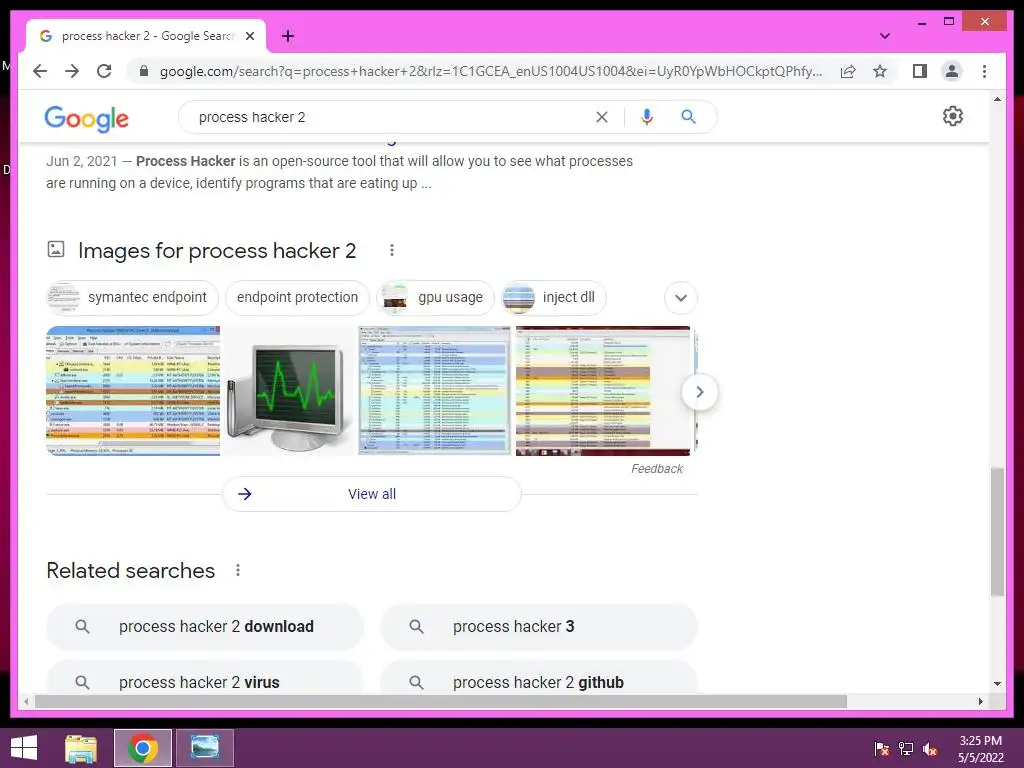Go forward using the browser forward arrow
1024x768 pixels.
click(x=72, y=71)
